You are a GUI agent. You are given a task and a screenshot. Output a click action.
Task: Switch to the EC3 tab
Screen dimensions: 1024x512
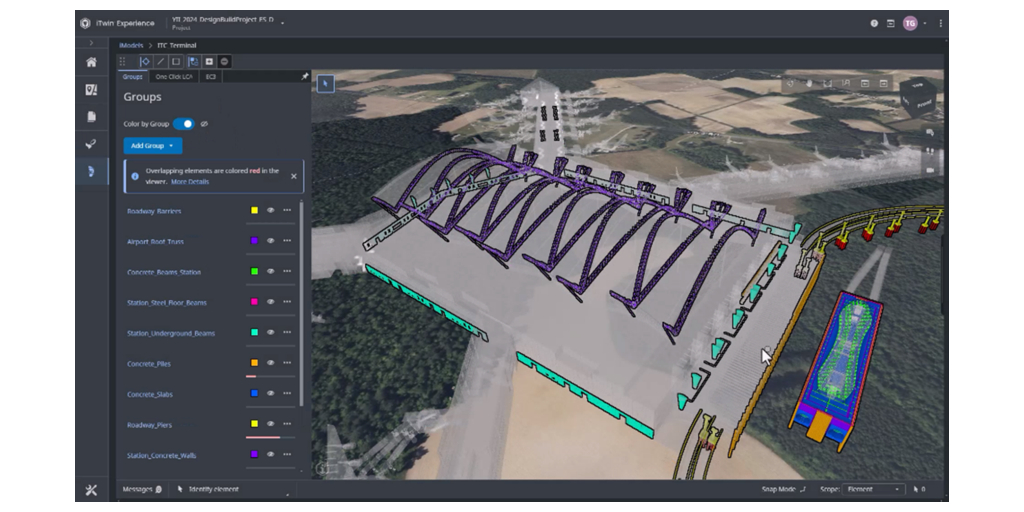211,76
